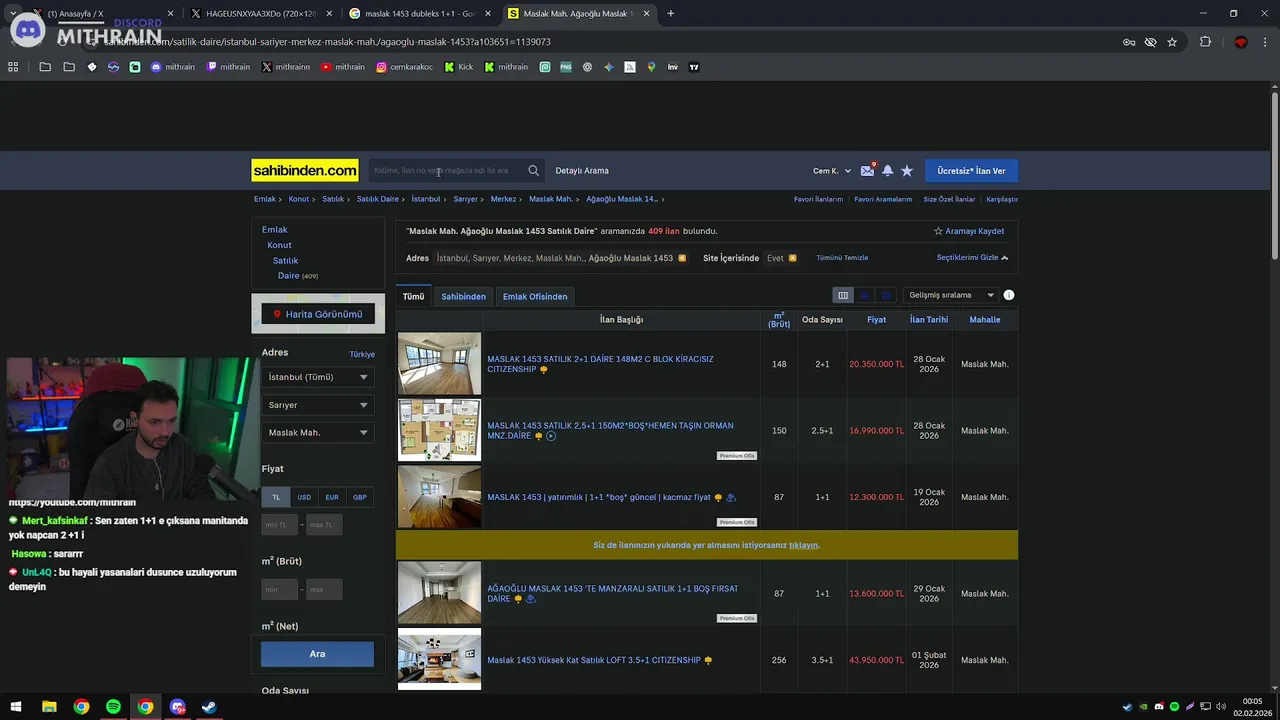Open the Twitch mithrain bookmark
1280x720 pixels.
pyautogui.click(x=229, y=67)
